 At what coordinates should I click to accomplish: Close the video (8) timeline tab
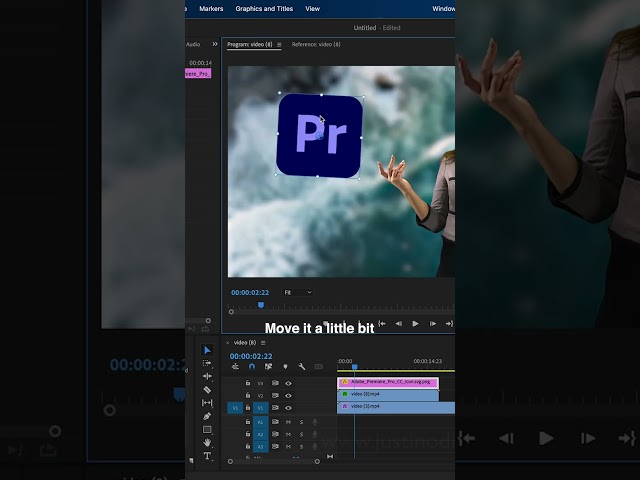[227, 343]
